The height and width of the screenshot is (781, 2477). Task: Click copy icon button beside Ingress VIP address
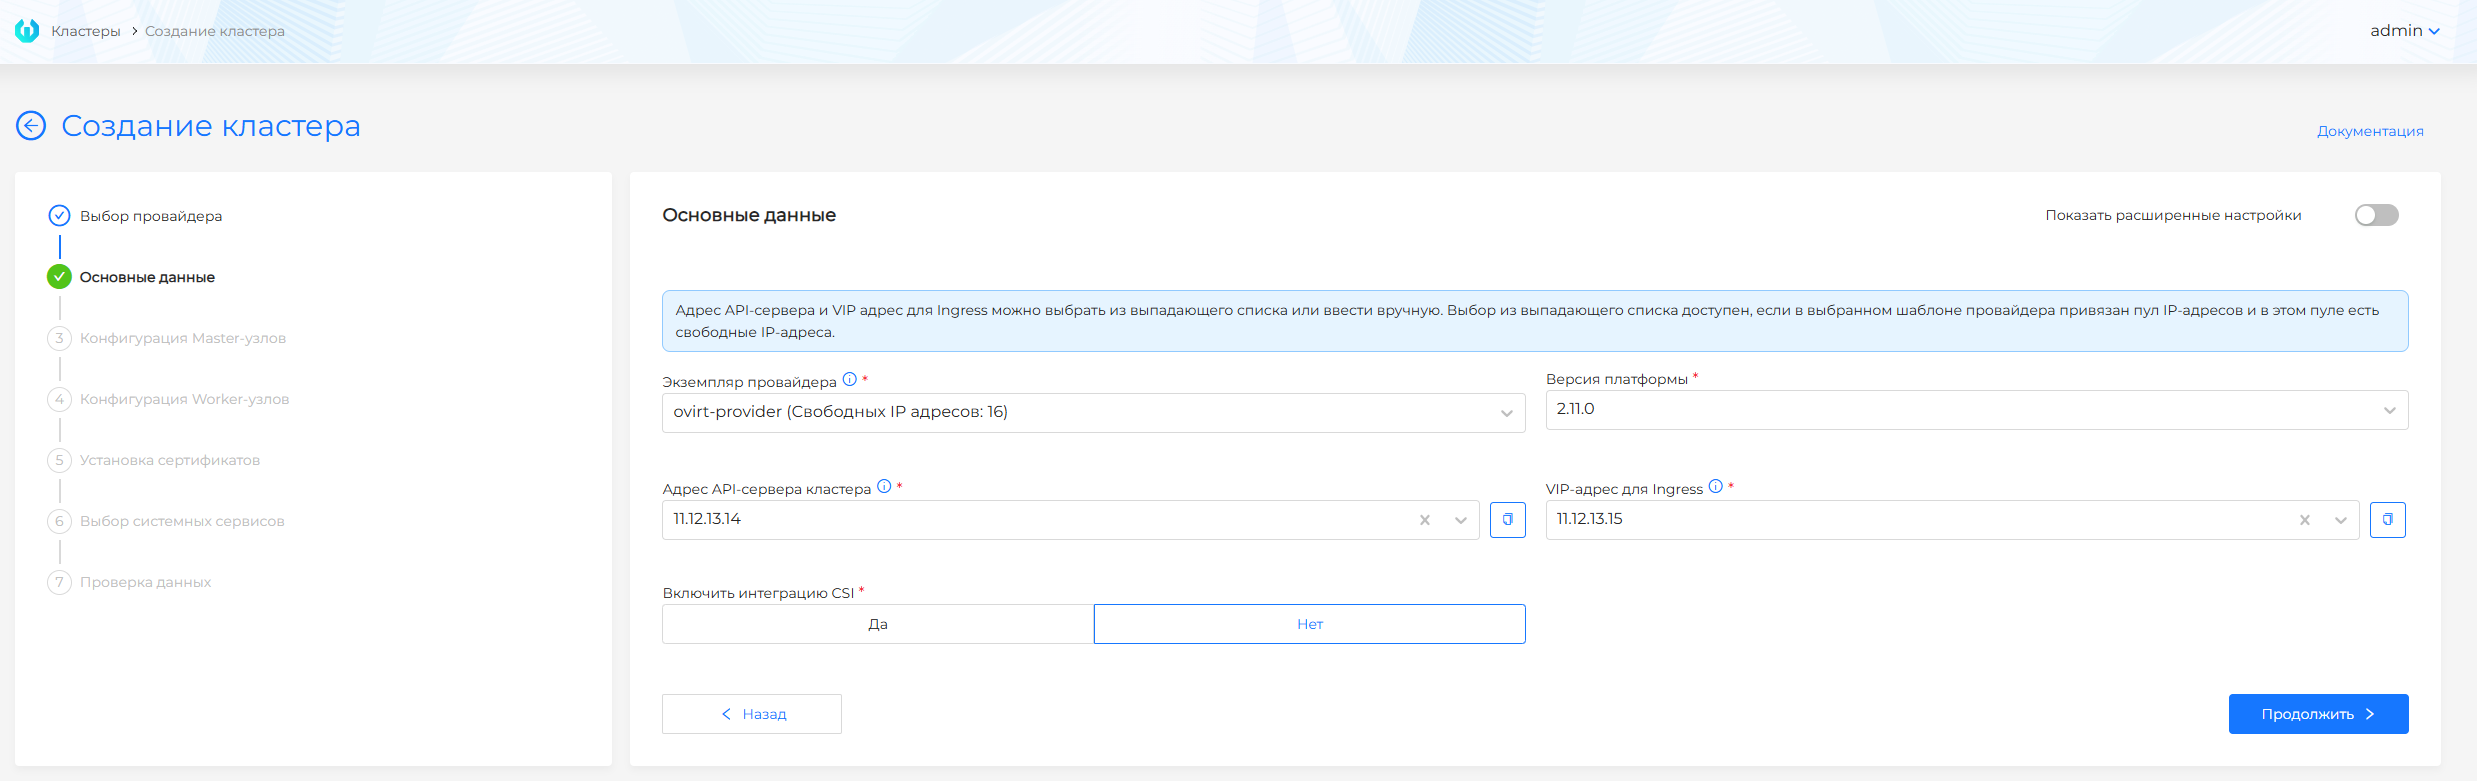(x=2387, y=520)
